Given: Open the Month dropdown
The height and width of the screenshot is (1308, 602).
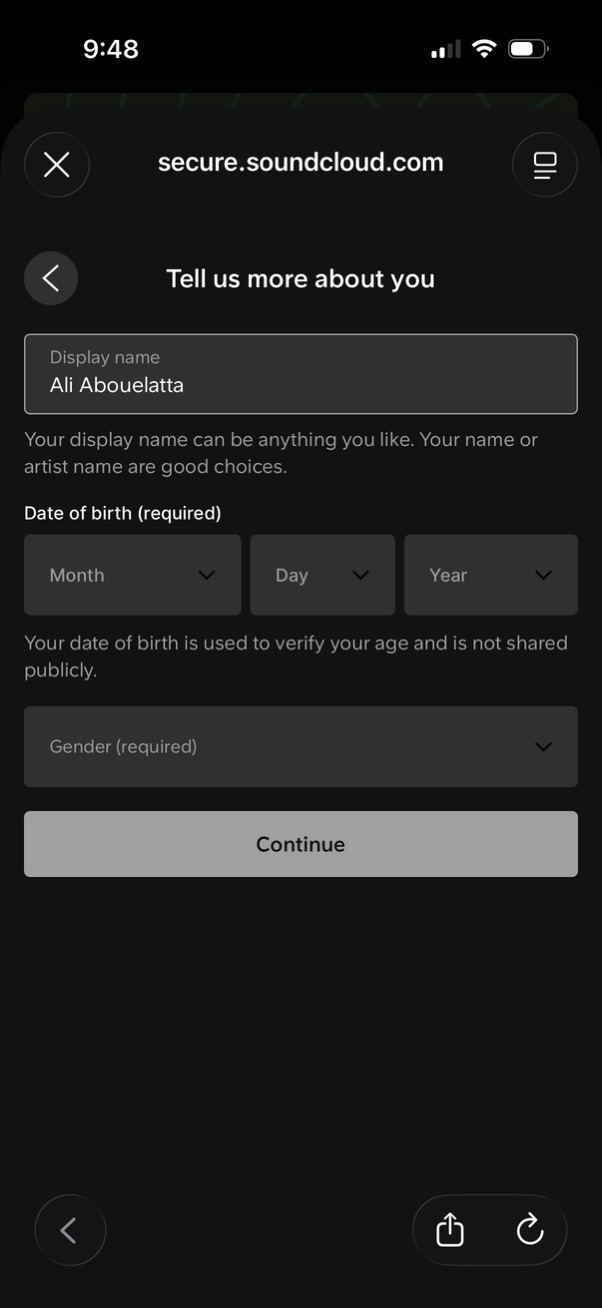Looking at the screenshot, I should coord(132,575).
